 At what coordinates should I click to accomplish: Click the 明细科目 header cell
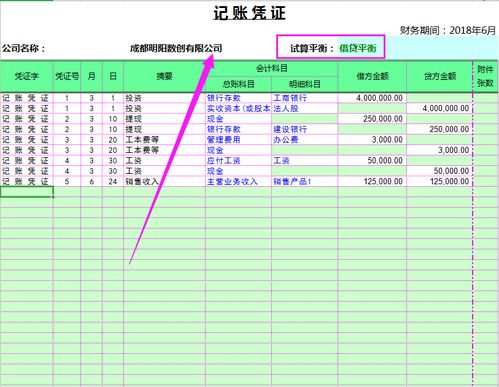click(305, 84)
